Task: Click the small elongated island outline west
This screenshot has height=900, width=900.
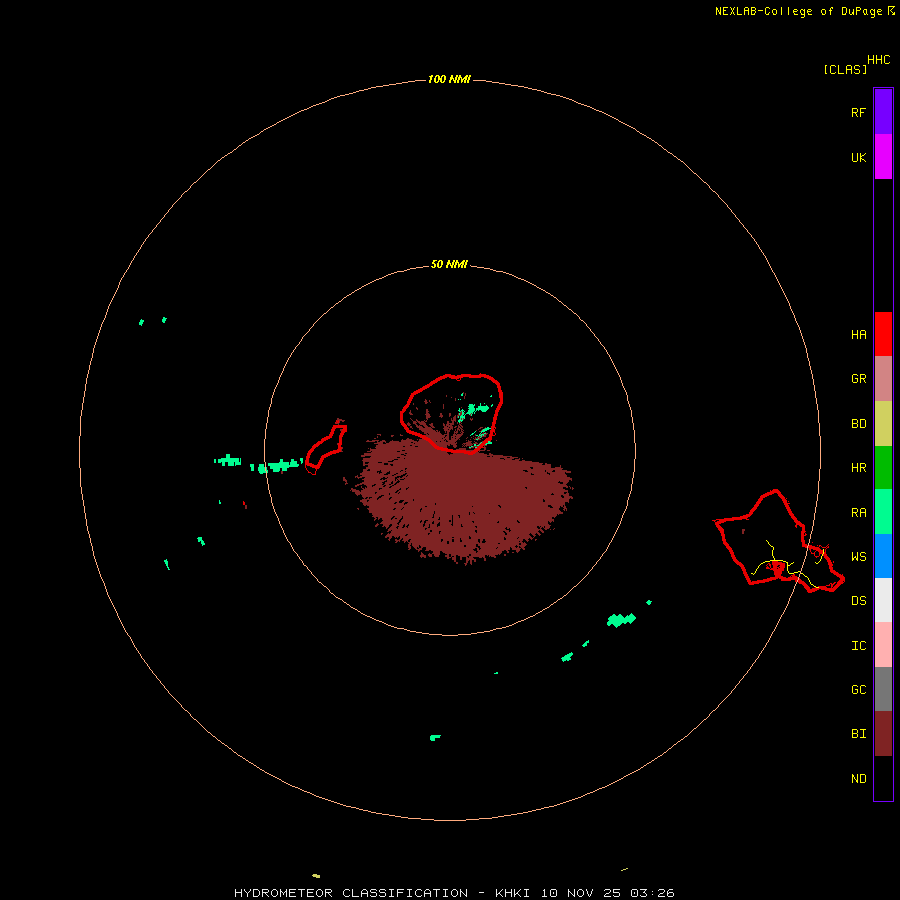Action: point(325,447)
